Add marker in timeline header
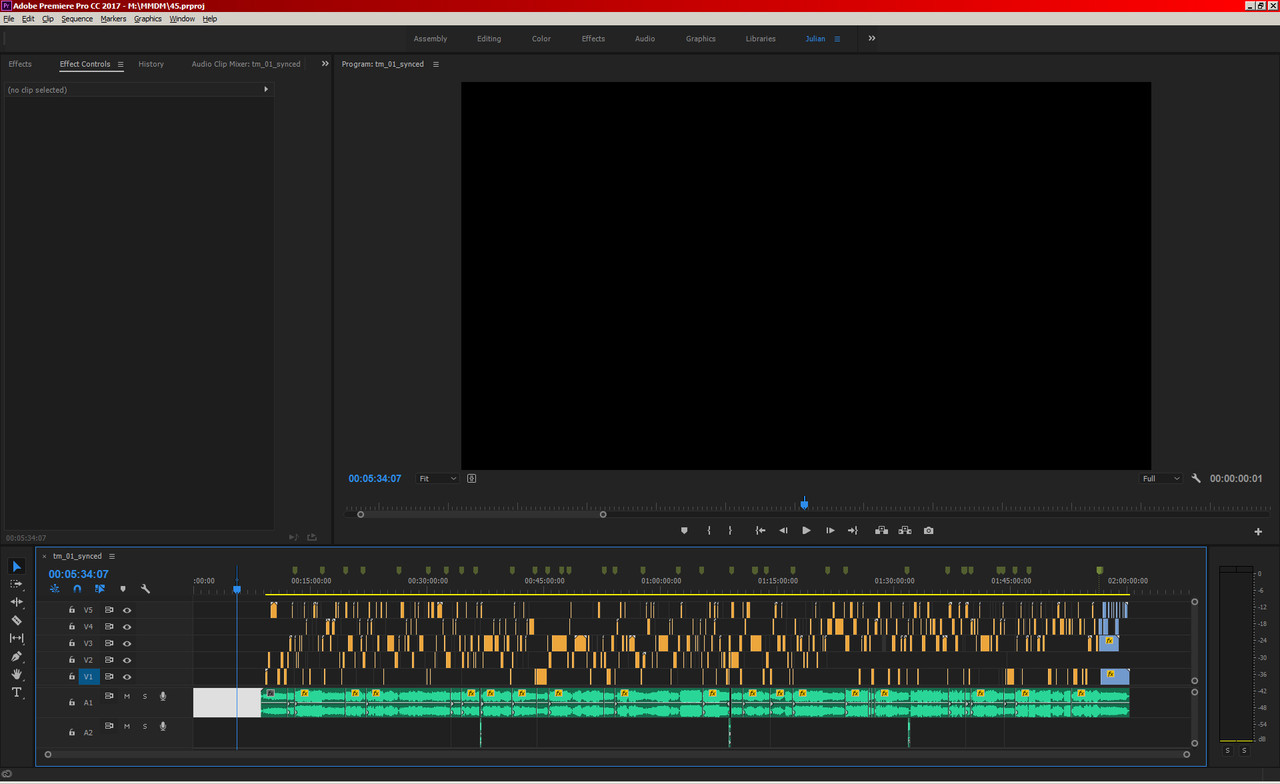Image resolution: width=1280 pixels, height=784 pixels. 123,589
